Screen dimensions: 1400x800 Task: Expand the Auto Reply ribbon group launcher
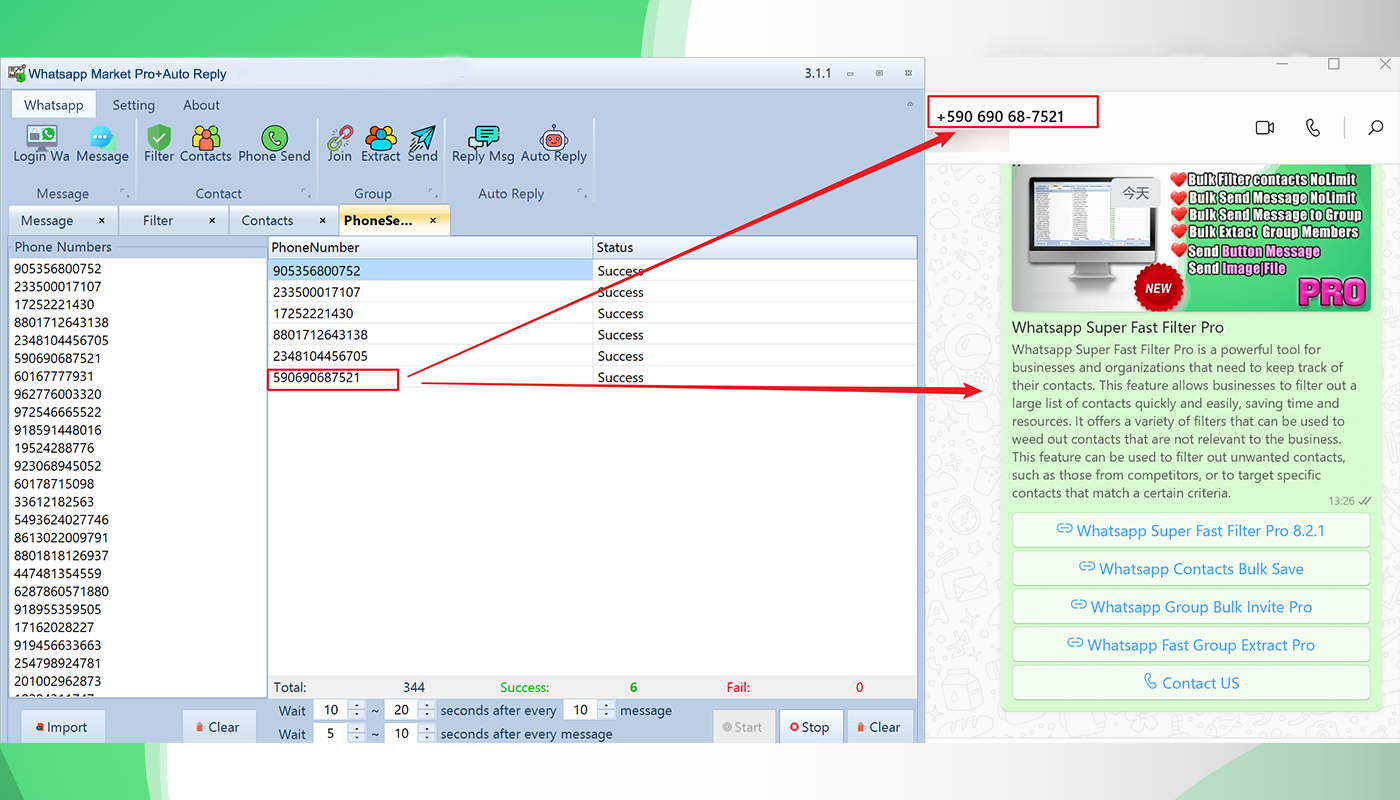pos(583,192)
